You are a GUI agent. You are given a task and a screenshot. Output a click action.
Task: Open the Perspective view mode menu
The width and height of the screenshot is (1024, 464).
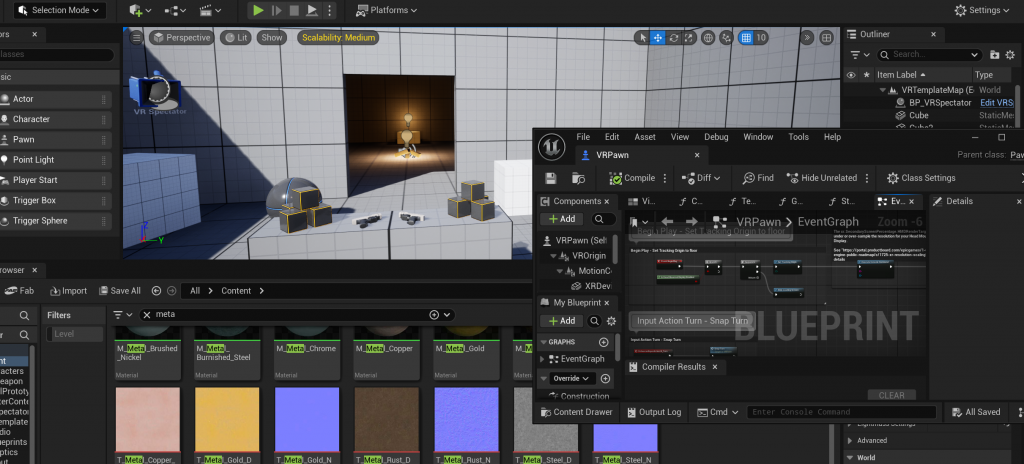[182, 38]
